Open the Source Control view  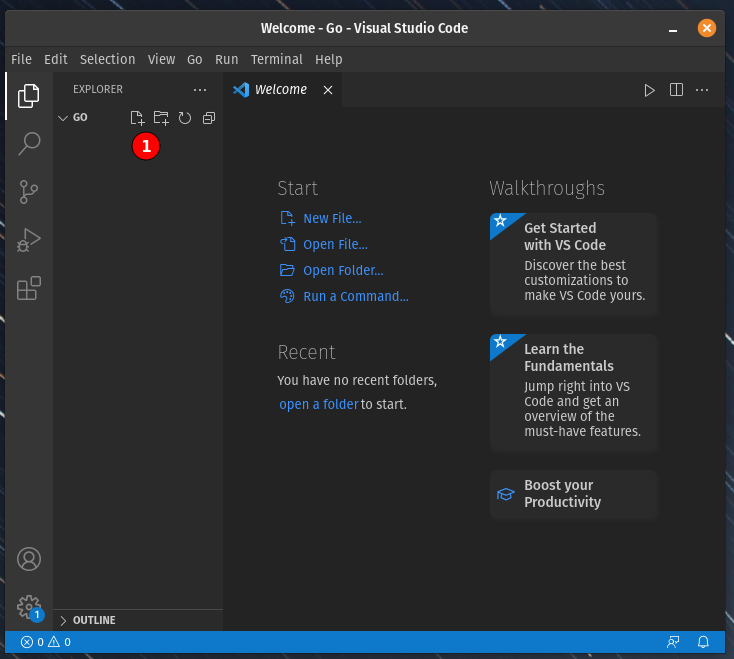[29, 192]
